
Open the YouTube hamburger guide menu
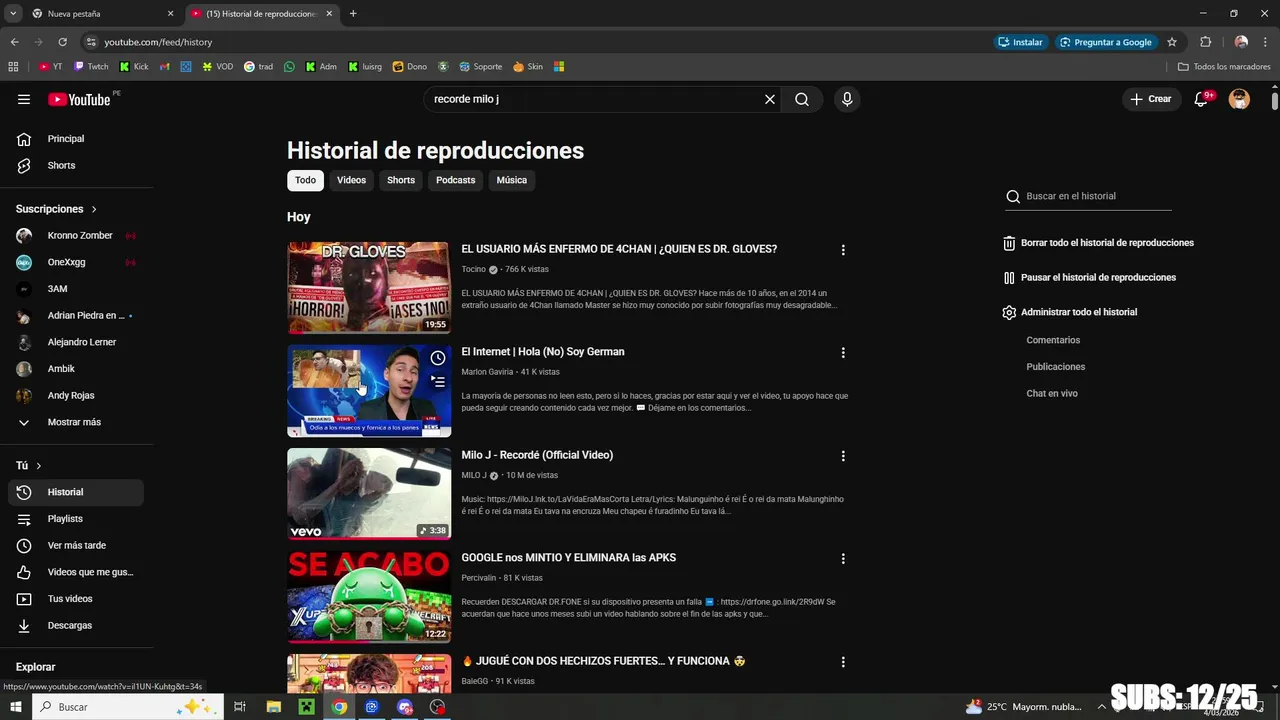[x=24, y=99]
